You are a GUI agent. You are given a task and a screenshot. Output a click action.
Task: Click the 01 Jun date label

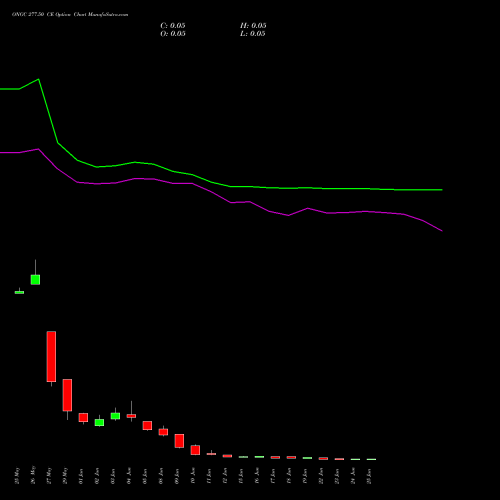click(x=81, y=476)
